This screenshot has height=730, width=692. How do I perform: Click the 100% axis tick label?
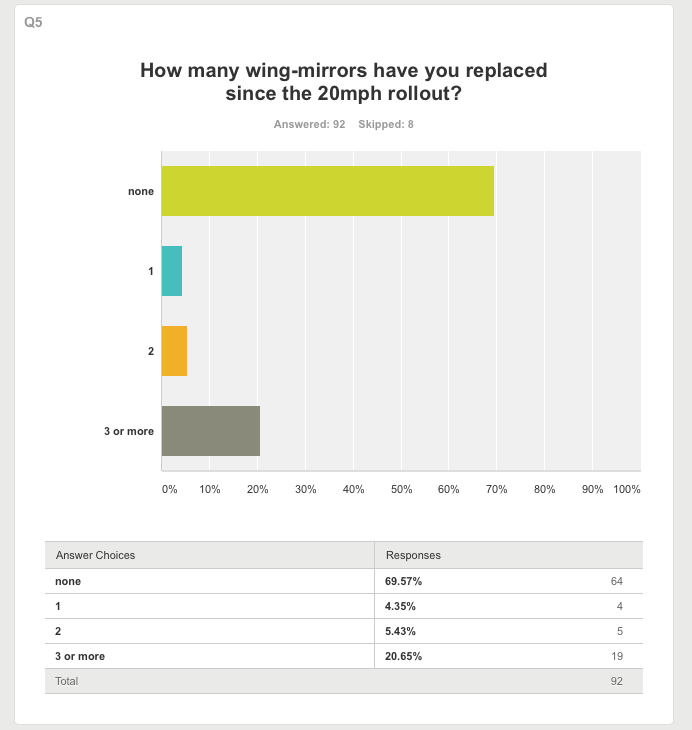click(x=627, y=489)
